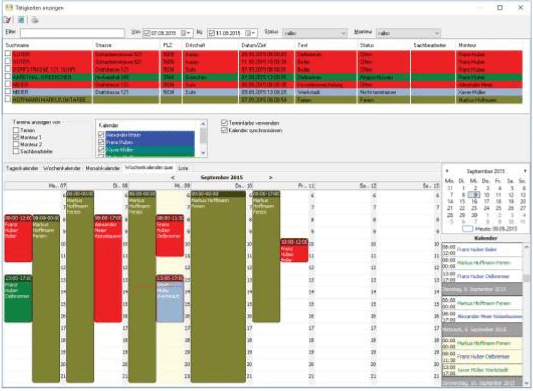Tick the checkbox of the first SUTER row

pos(8,54)
